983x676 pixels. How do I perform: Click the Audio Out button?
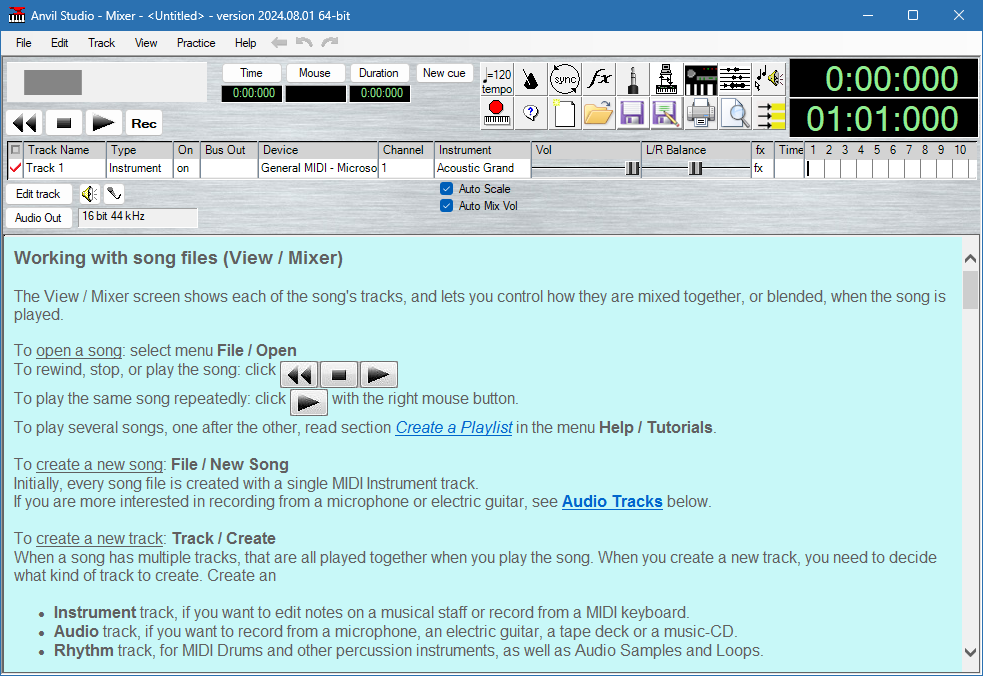38,218
